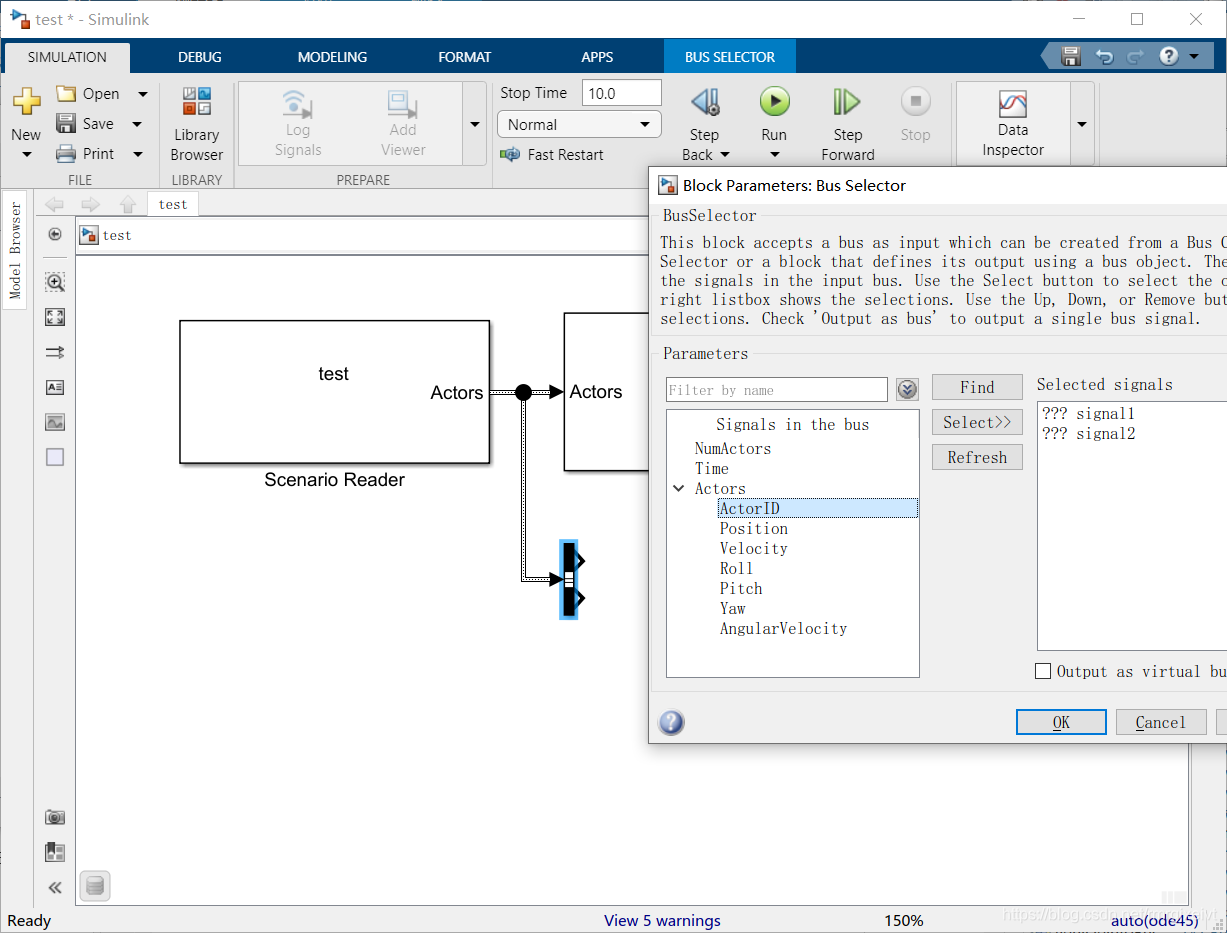The image size is (1227, 933).
Task: Open the Save button dropdown arrow
Action: (x=137, y=124)
